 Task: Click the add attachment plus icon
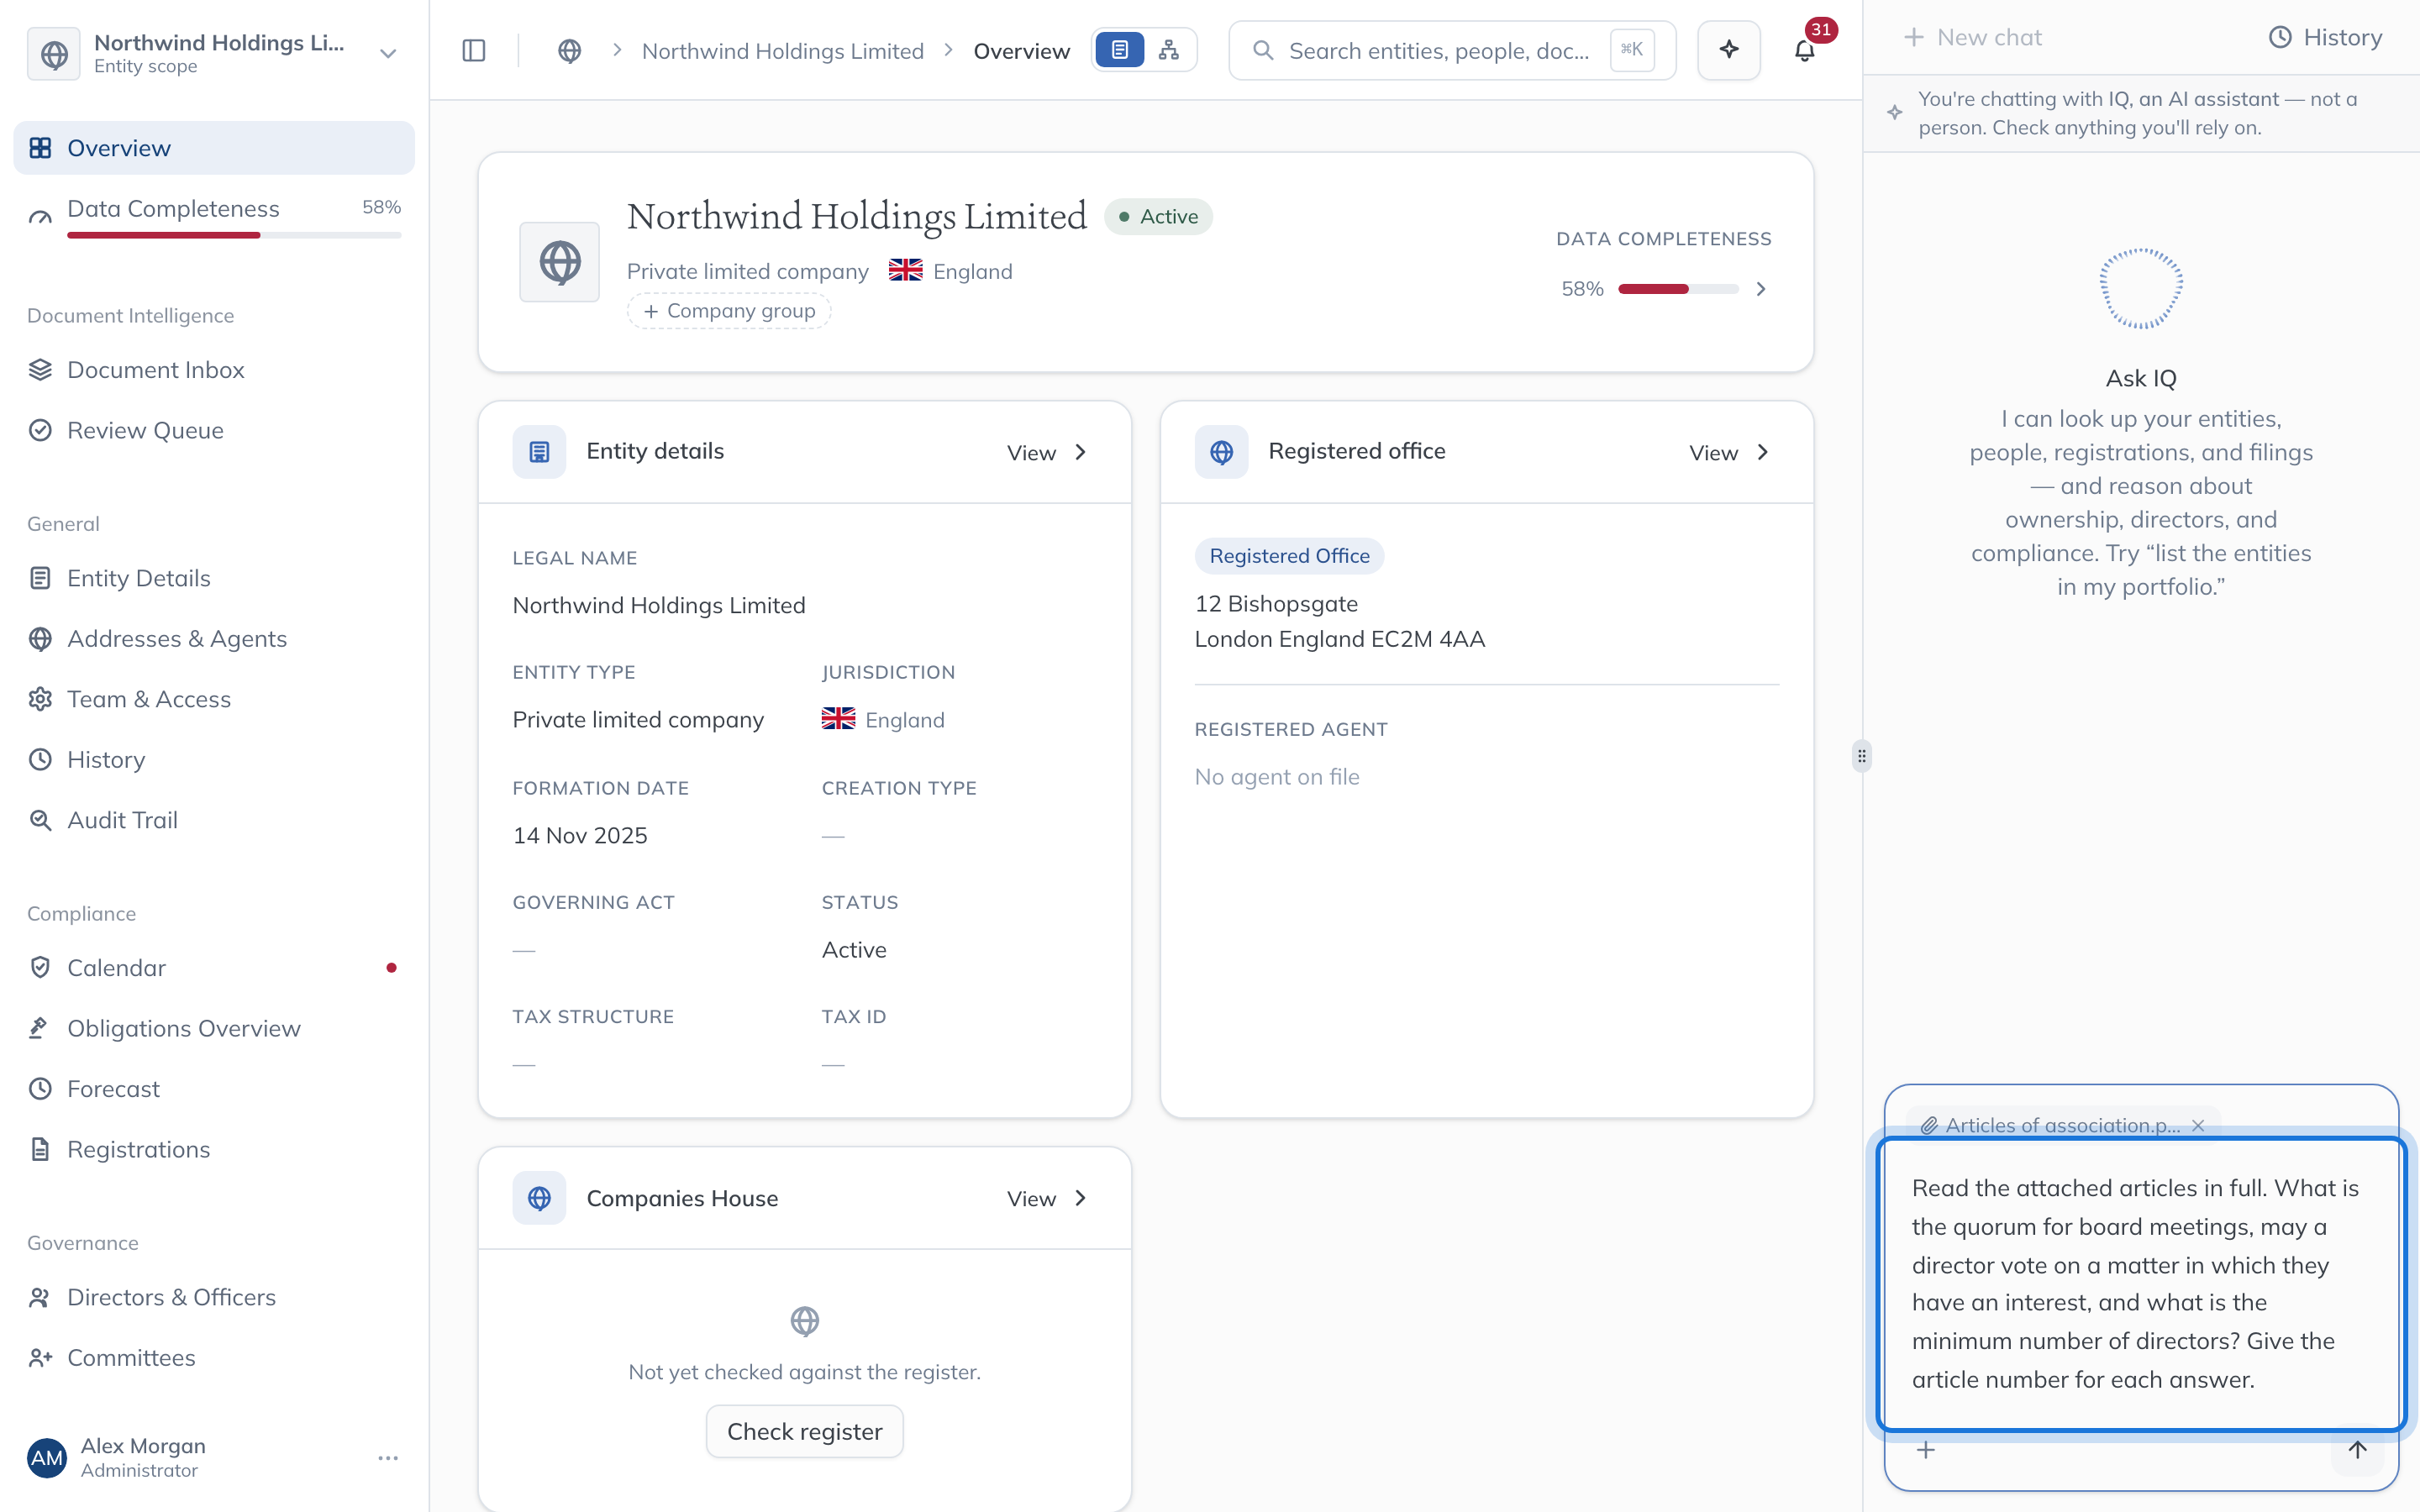pyautogui.click(x=1926, y=1449)
